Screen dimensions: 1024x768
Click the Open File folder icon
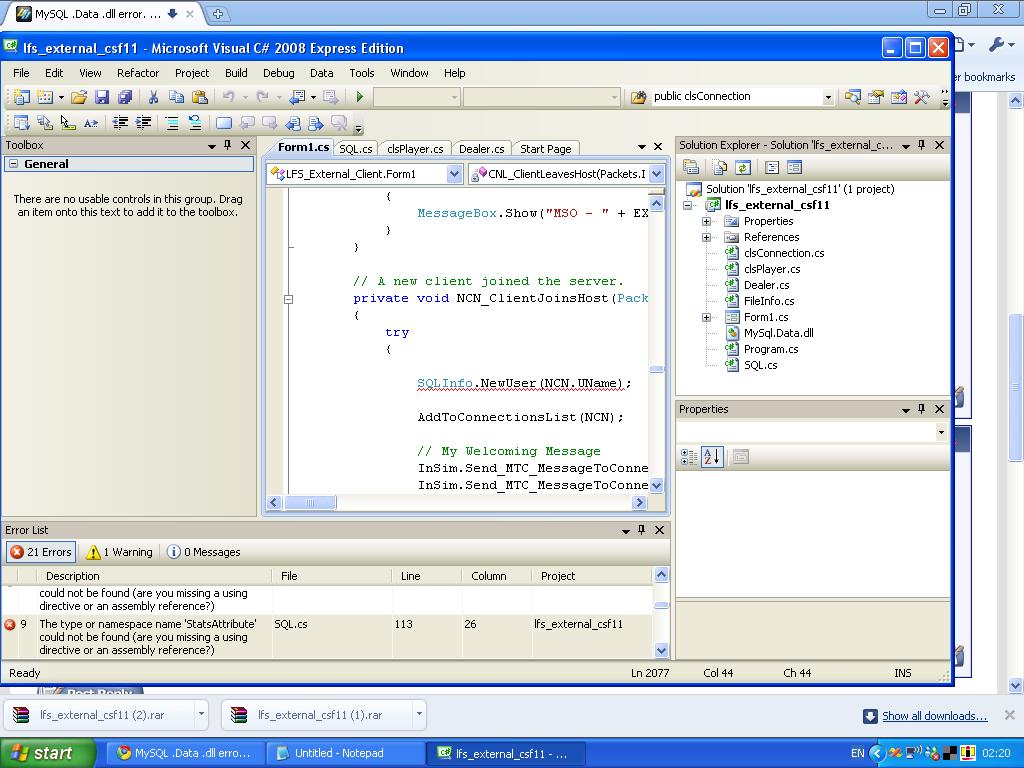click(79, 97)
